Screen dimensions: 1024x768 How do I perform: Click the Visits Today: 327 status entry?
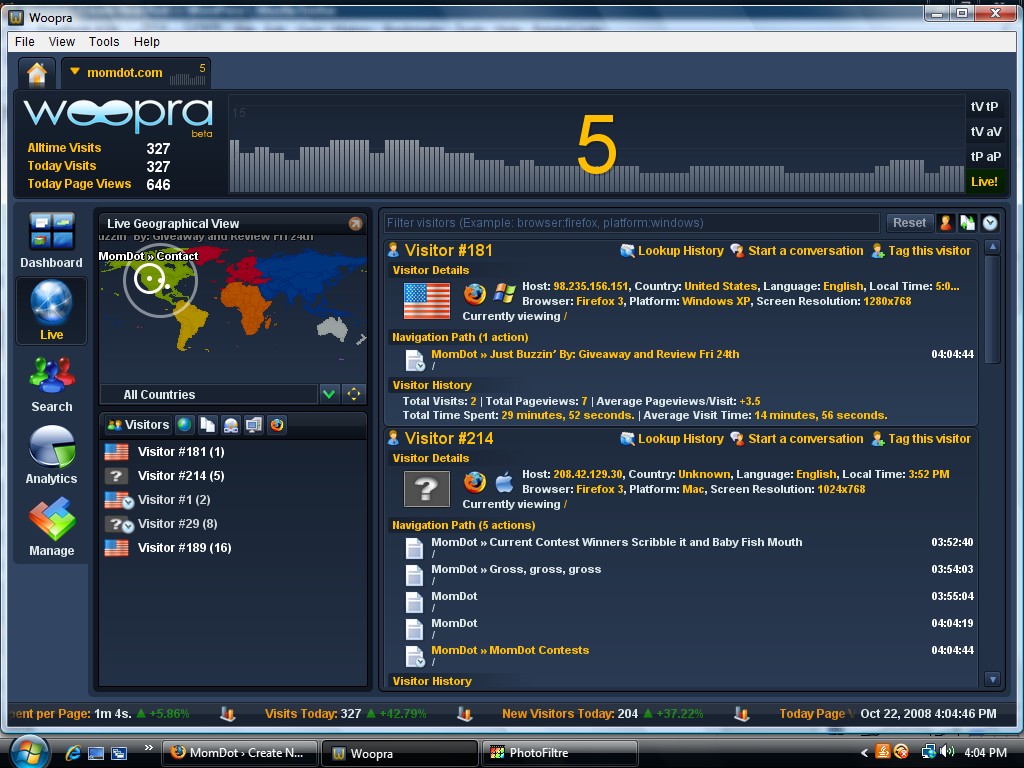click(x=345, y=714)
